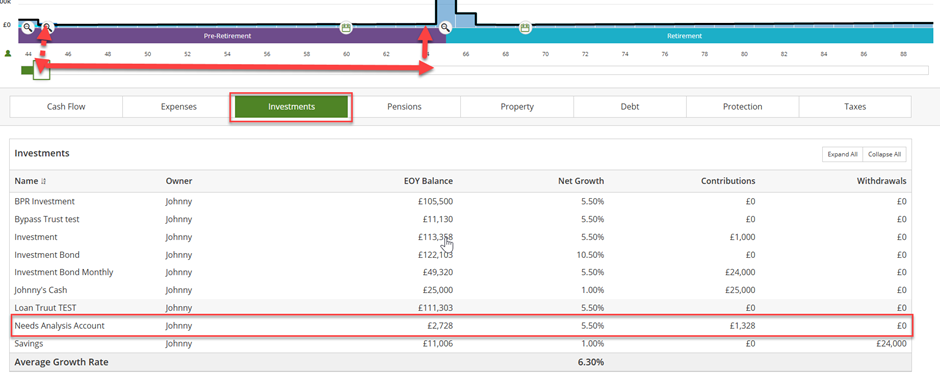Click the £2,728 EOY balance value

[x=439, y=326]
